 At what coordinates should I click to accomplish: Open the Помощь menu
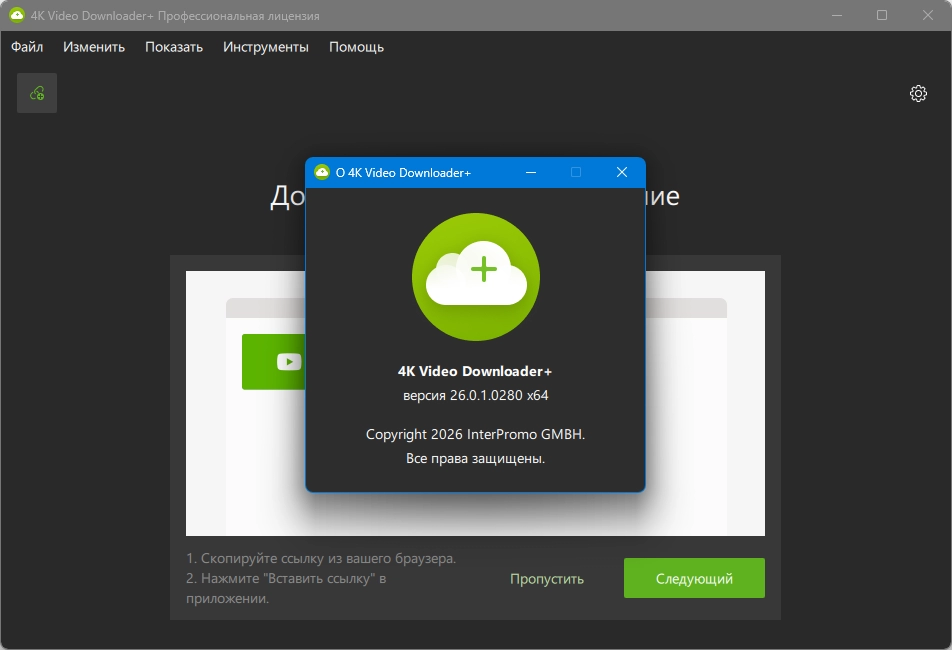pyautogui.click(x=356, y=47)
